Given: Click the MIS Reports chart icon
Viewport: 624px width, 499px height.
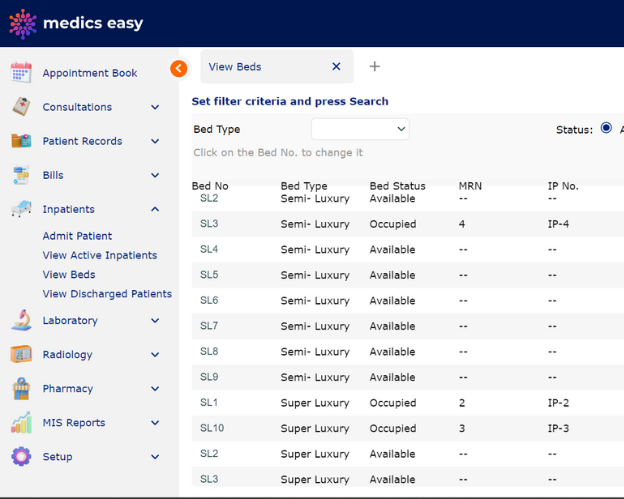Looking at the screenshot, I should pyautogui.click(x=21, y=423).
